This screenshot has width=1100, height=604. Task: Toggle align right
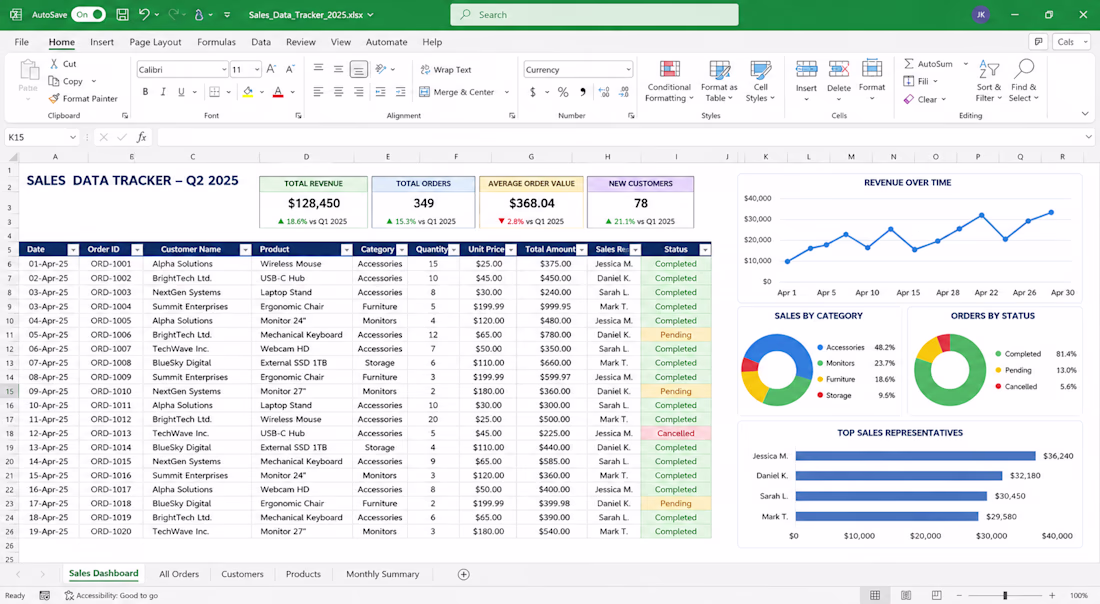(x=358, y=92)
